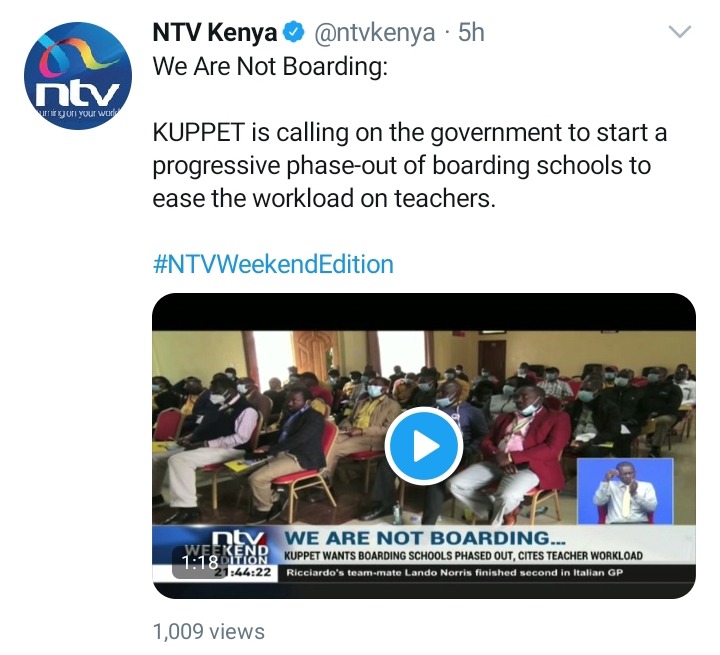
Task: Click the KUPPET subheadline in the video
Action: click(x=463, y=556)
